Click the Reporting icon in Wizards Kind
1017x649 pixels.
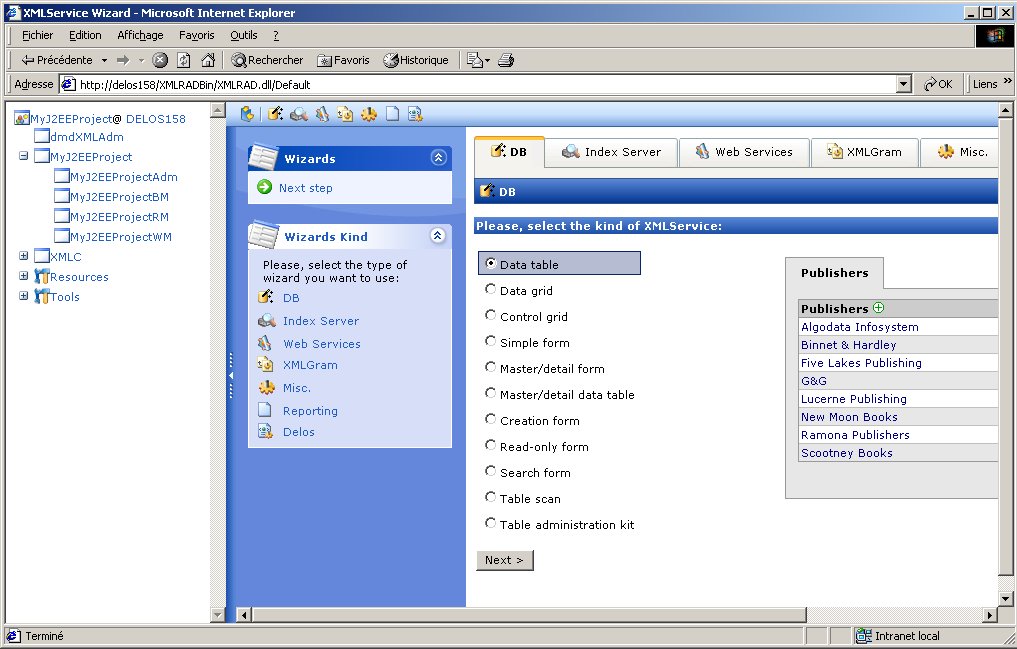click(265, 410)
